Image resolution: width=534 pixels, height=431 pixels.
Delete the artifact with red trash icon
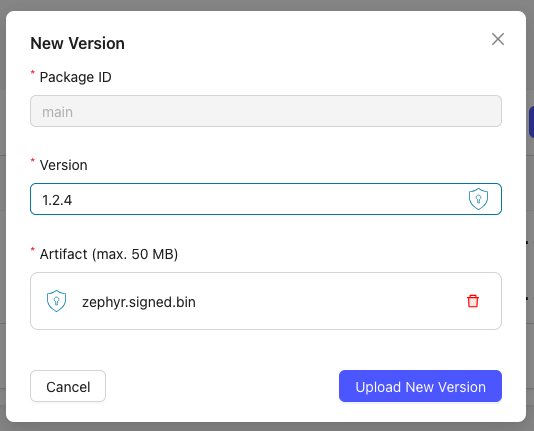tap(473, 301)
